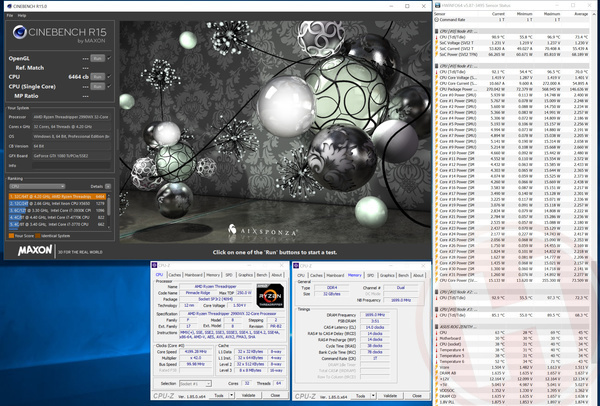Toggle the OpenGL test checkbox
The width and height of the screenshot is (600, 406).
(x=109, y=59)
